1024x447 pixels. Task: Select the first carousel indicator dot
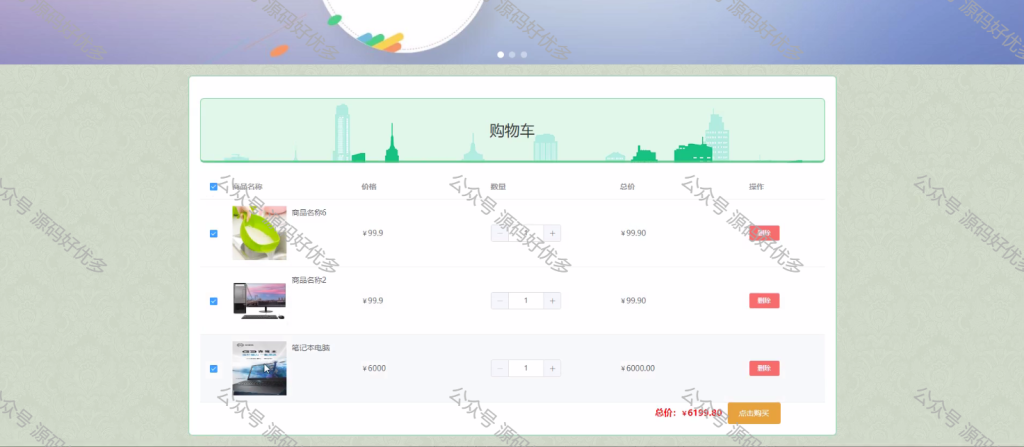point(501,55)
